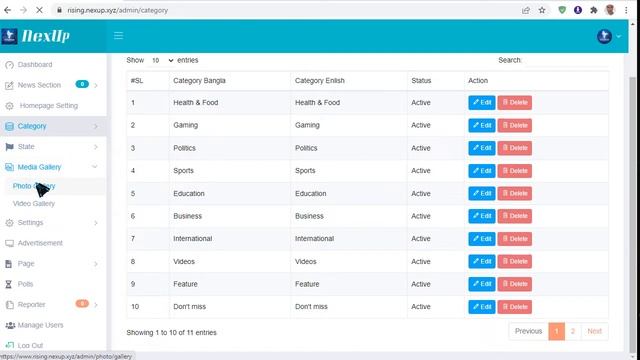Open Manage Users in sidebar
The height and width of the screenshot is (360, 640).
[x=40, y=325]
